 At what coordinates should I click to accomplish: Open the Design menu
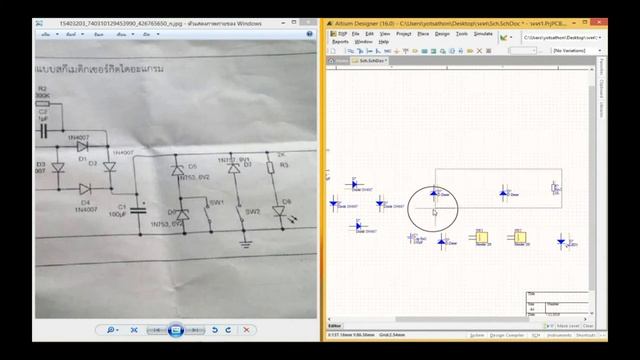(442, 34)
